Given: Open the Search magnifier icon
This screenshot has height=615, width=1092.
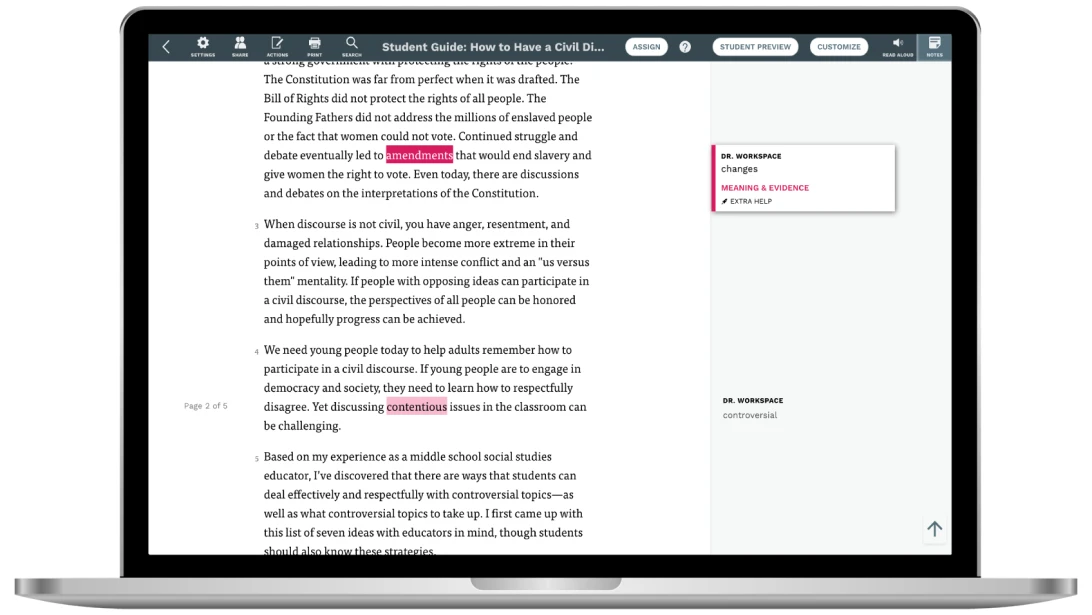Looking at the screenshot, I should [x=352, y=47].
